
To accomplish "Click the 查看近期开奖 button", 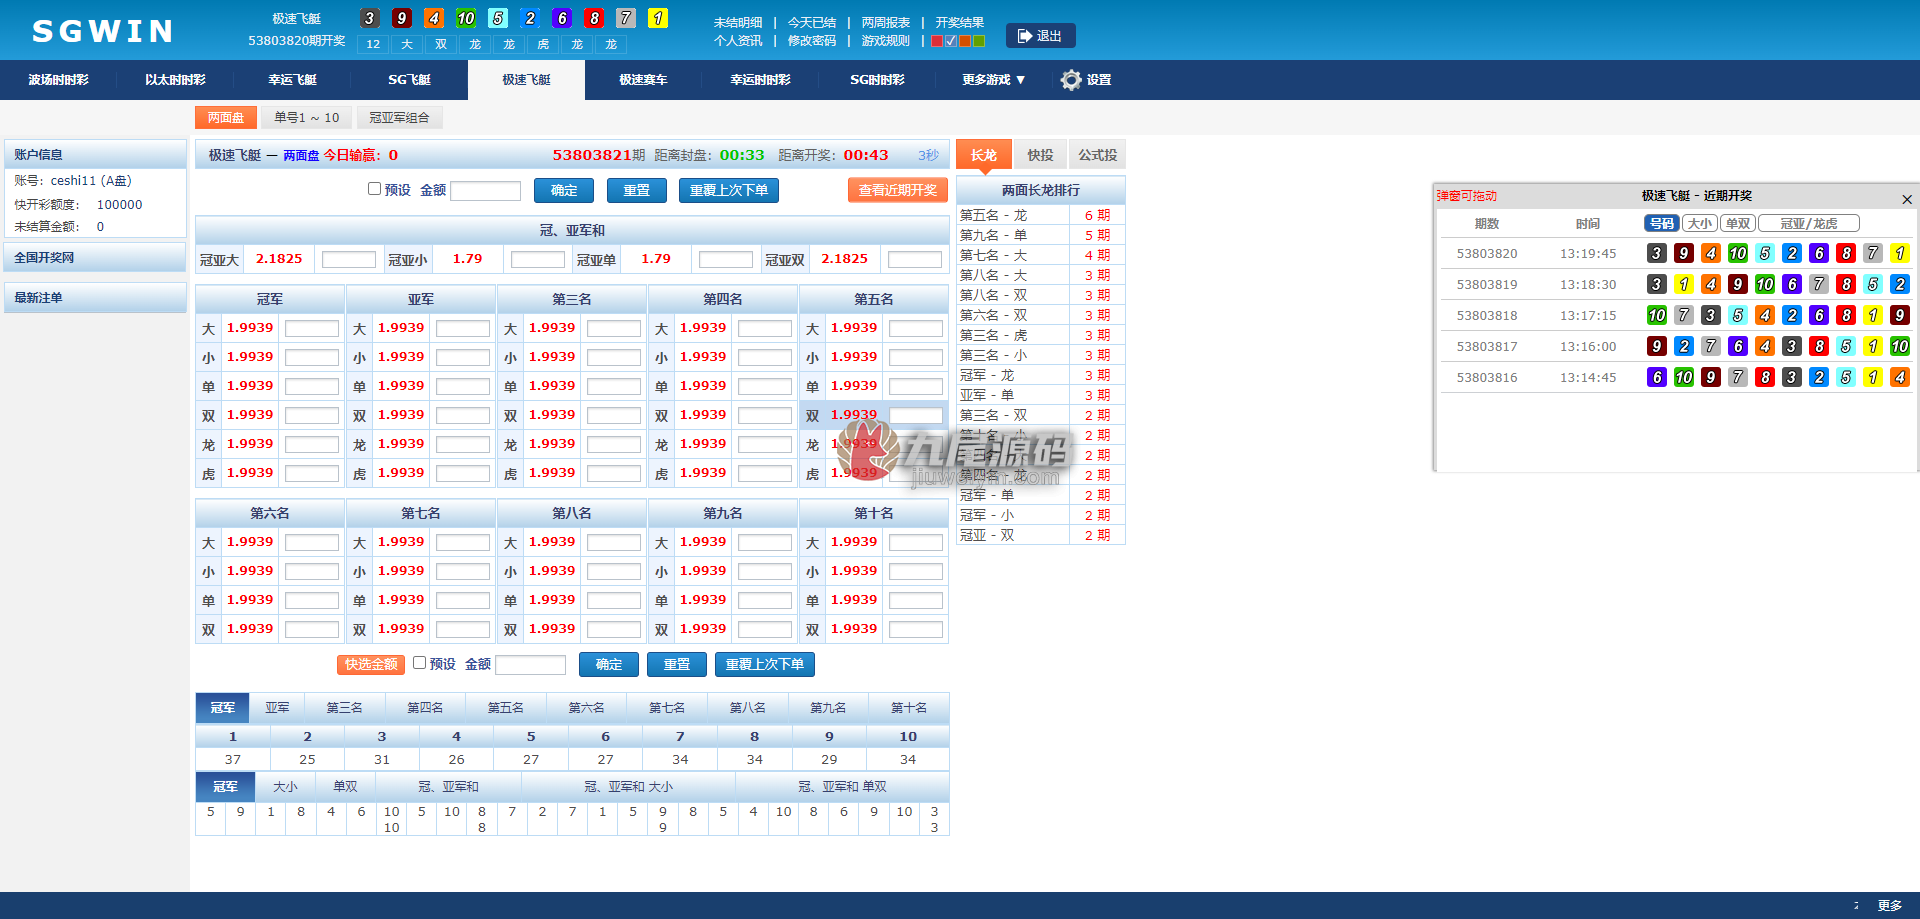I will (897, 190).
